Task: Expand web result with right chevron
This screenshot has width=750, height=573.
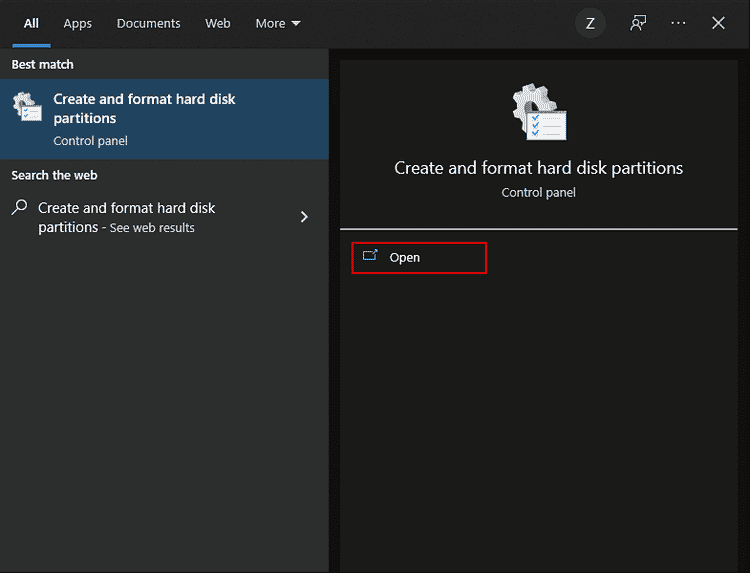Action: pyautogui.click(x=304, y=217)
